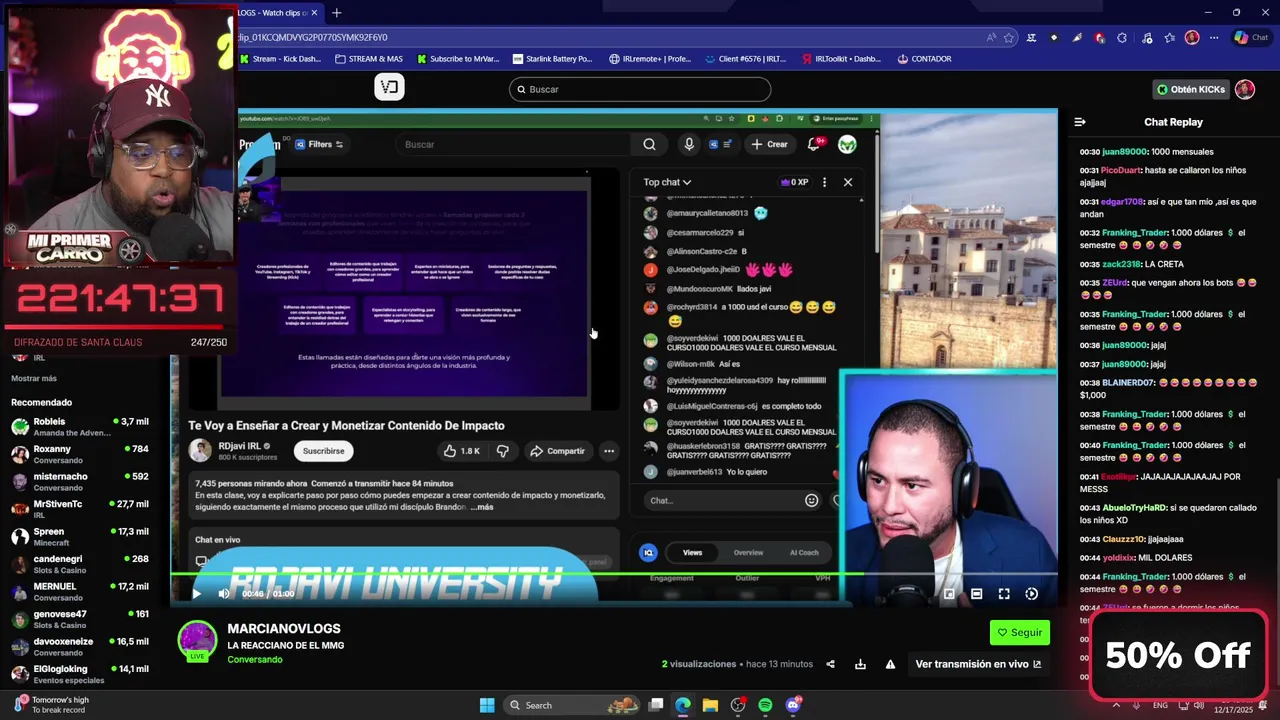
Task: Toggle fullscreen on the clip player
Action: (1004, 594)
